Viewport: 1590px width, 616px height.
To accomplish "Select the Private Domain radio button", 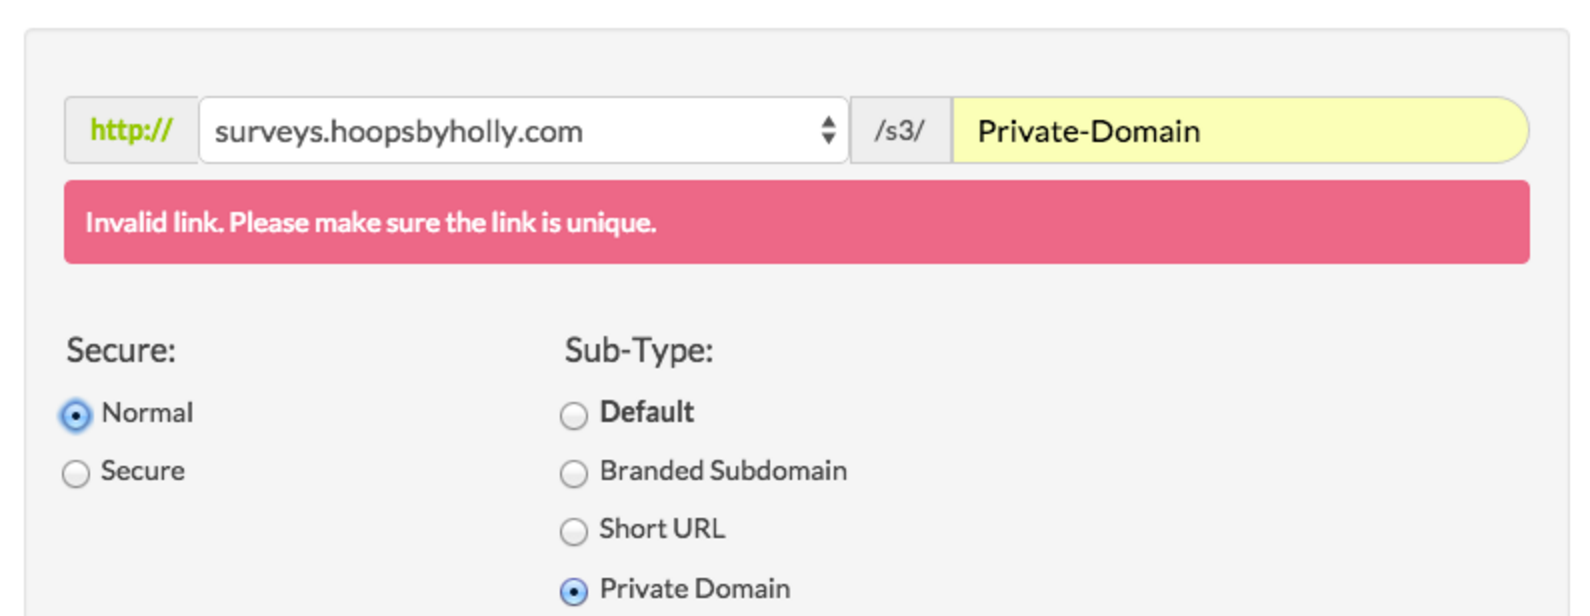I will (574, 591).
